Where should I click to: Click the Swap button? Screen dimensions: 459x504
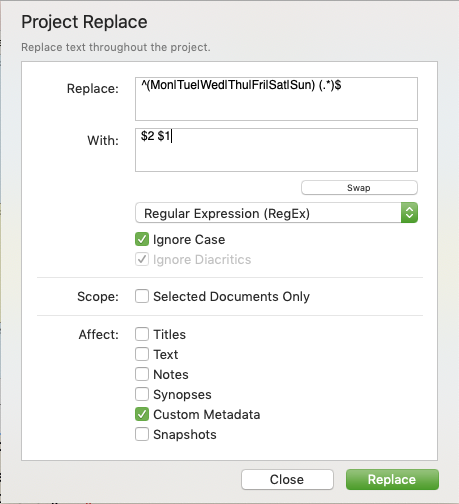(359, 188)
